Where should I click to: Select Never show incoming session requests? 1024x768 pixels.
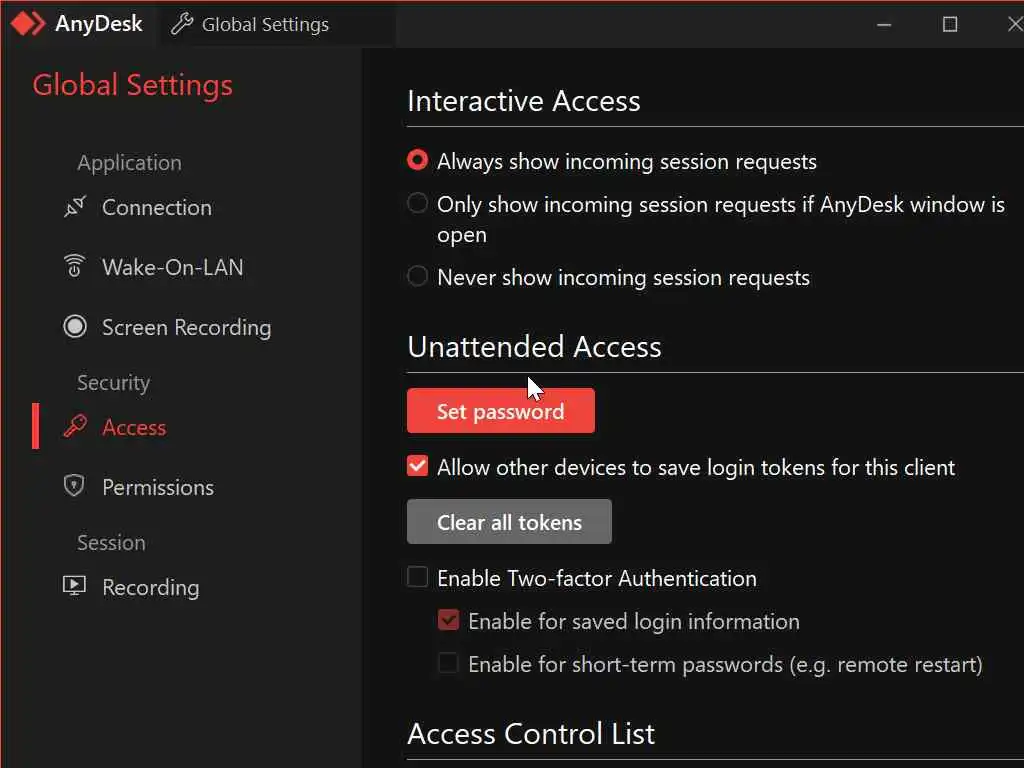coord(418,277)
